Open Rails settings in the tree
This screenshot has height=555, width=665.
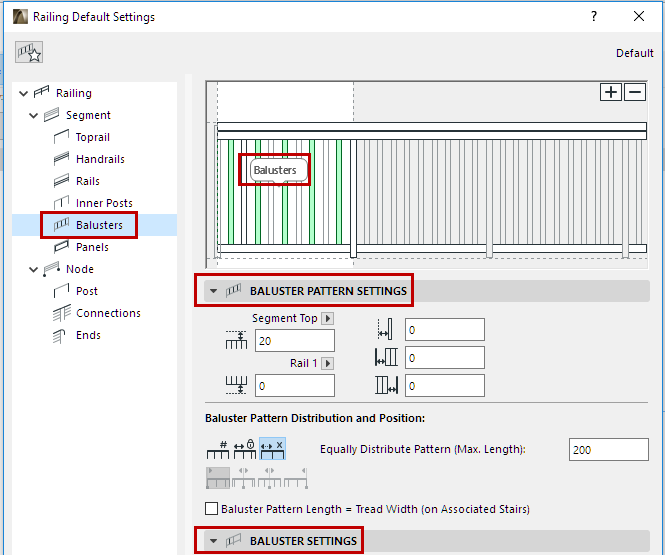[x=88, y=181]
